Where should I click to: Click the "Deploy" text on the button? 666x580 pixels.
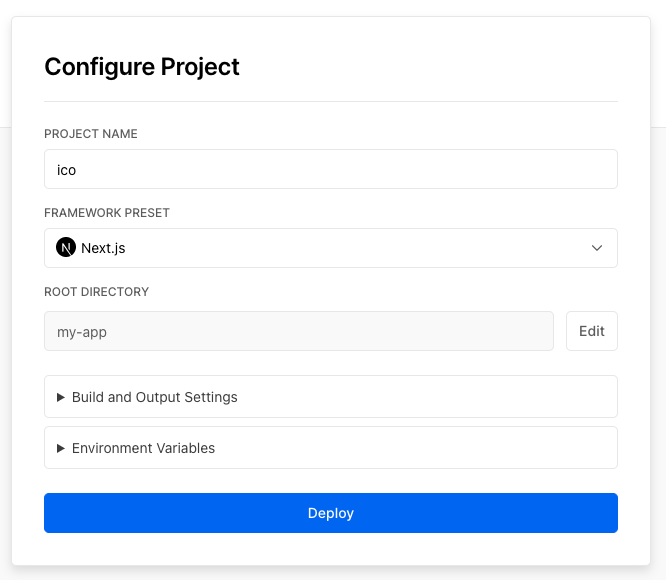pos(331,513)
